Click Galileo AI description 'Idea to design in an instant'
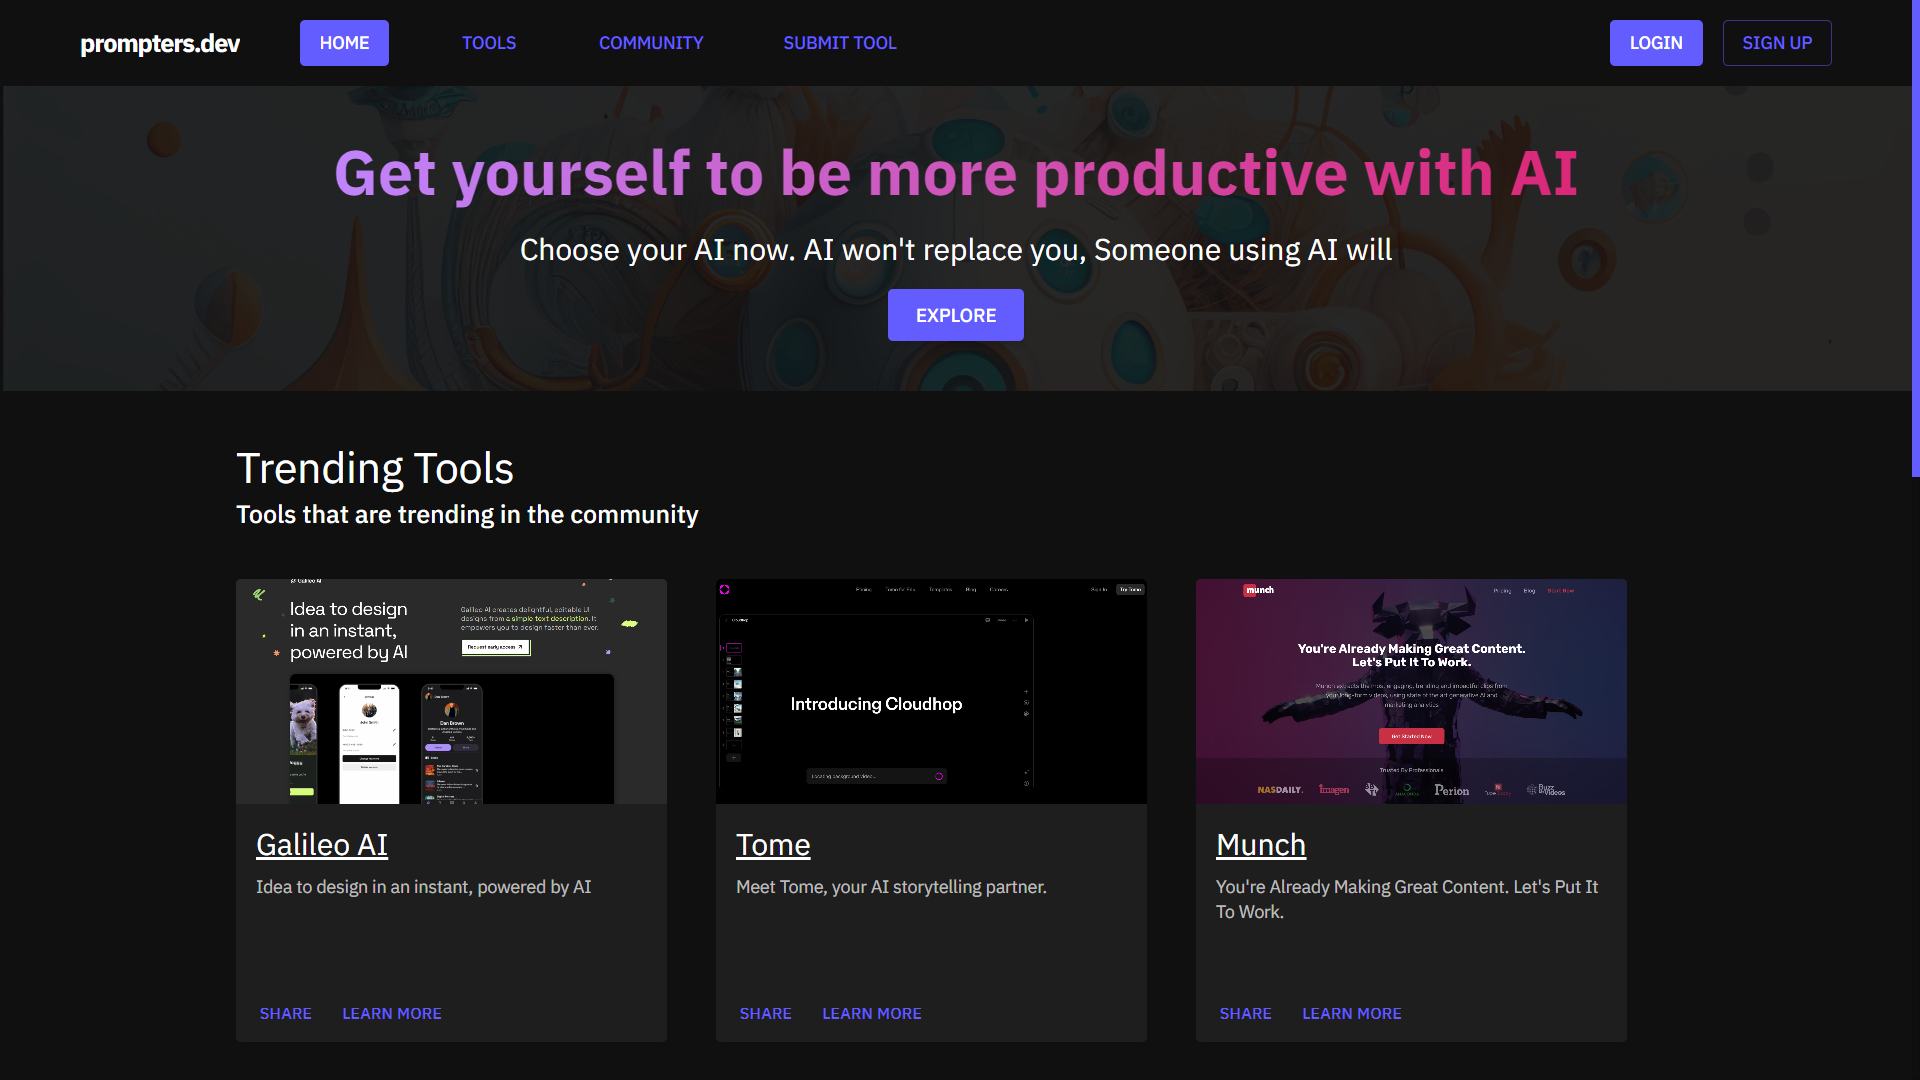This screenshot has width=1920, height=1080. (424, 887)
